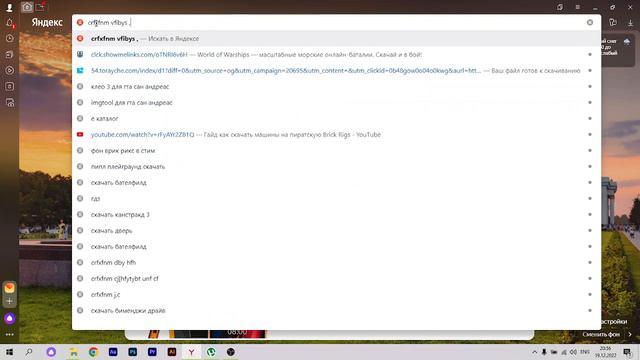Open the Yandex Mail icon in the sidebar
Screen dimensions: 640x360
pos(10,288)
